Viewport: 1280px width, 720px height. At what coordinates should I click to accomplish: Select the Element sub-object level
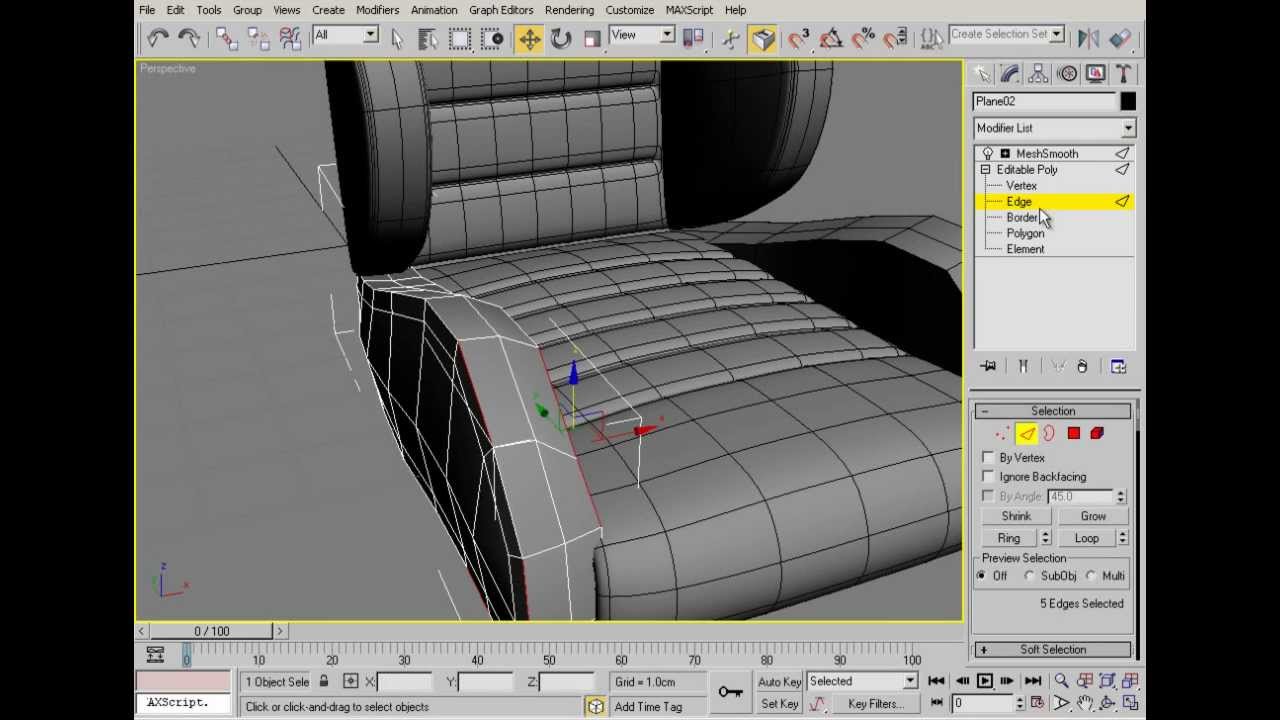[1025, 249]
